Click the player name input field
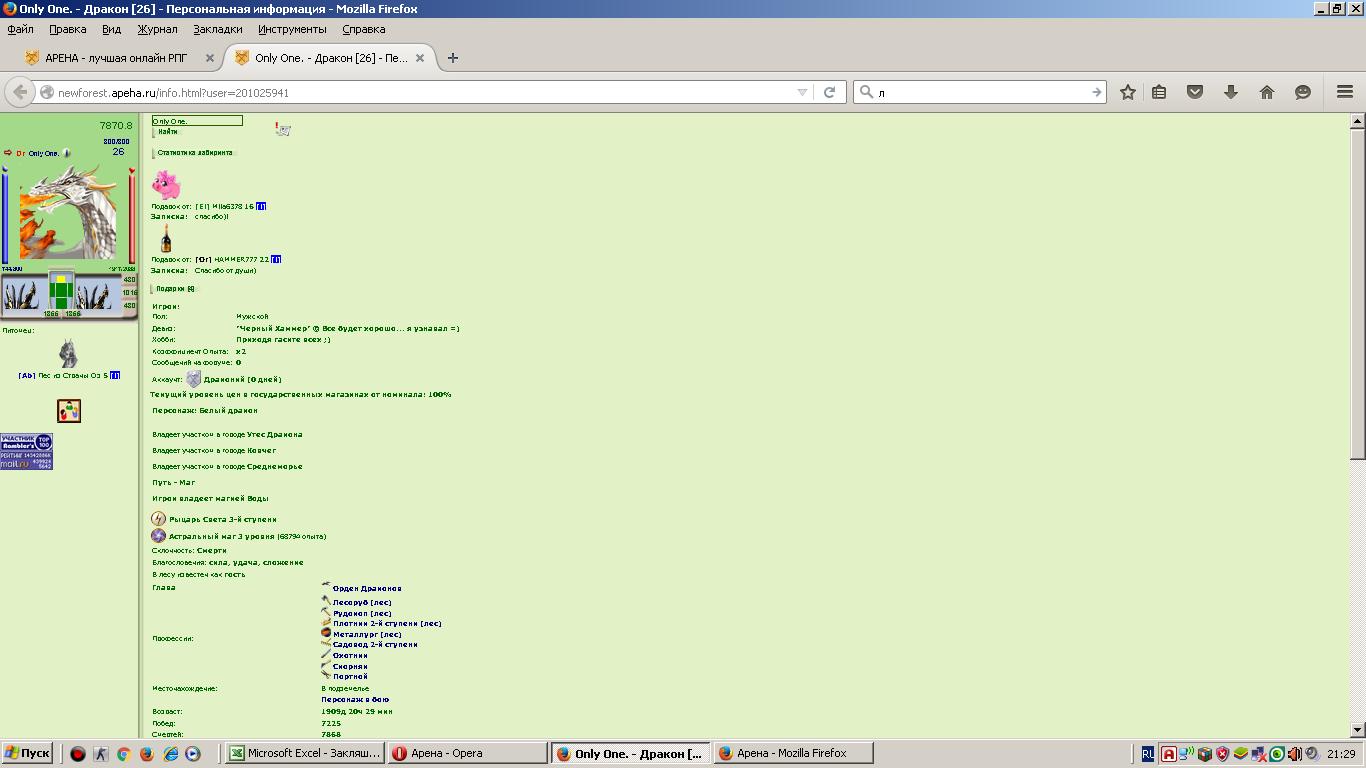 tap(197, 121)
